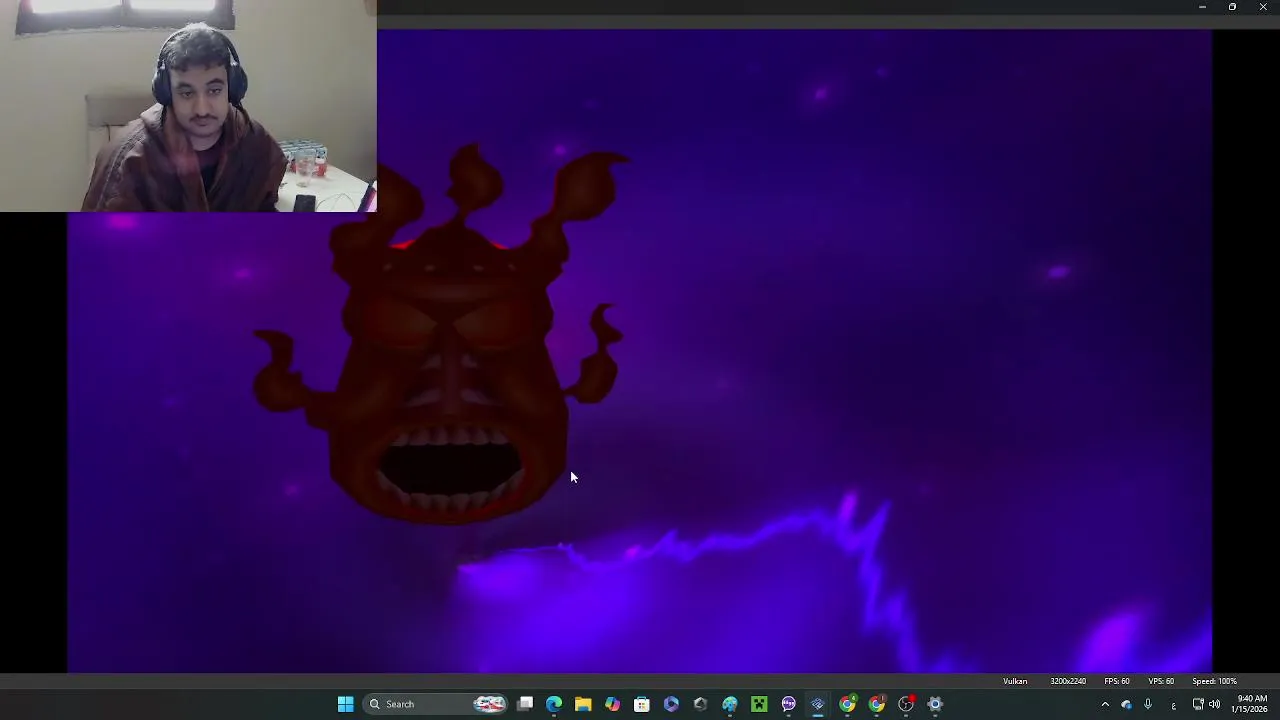
Task: Open OBS Studio taskbar icon
Action: [906, 704]
